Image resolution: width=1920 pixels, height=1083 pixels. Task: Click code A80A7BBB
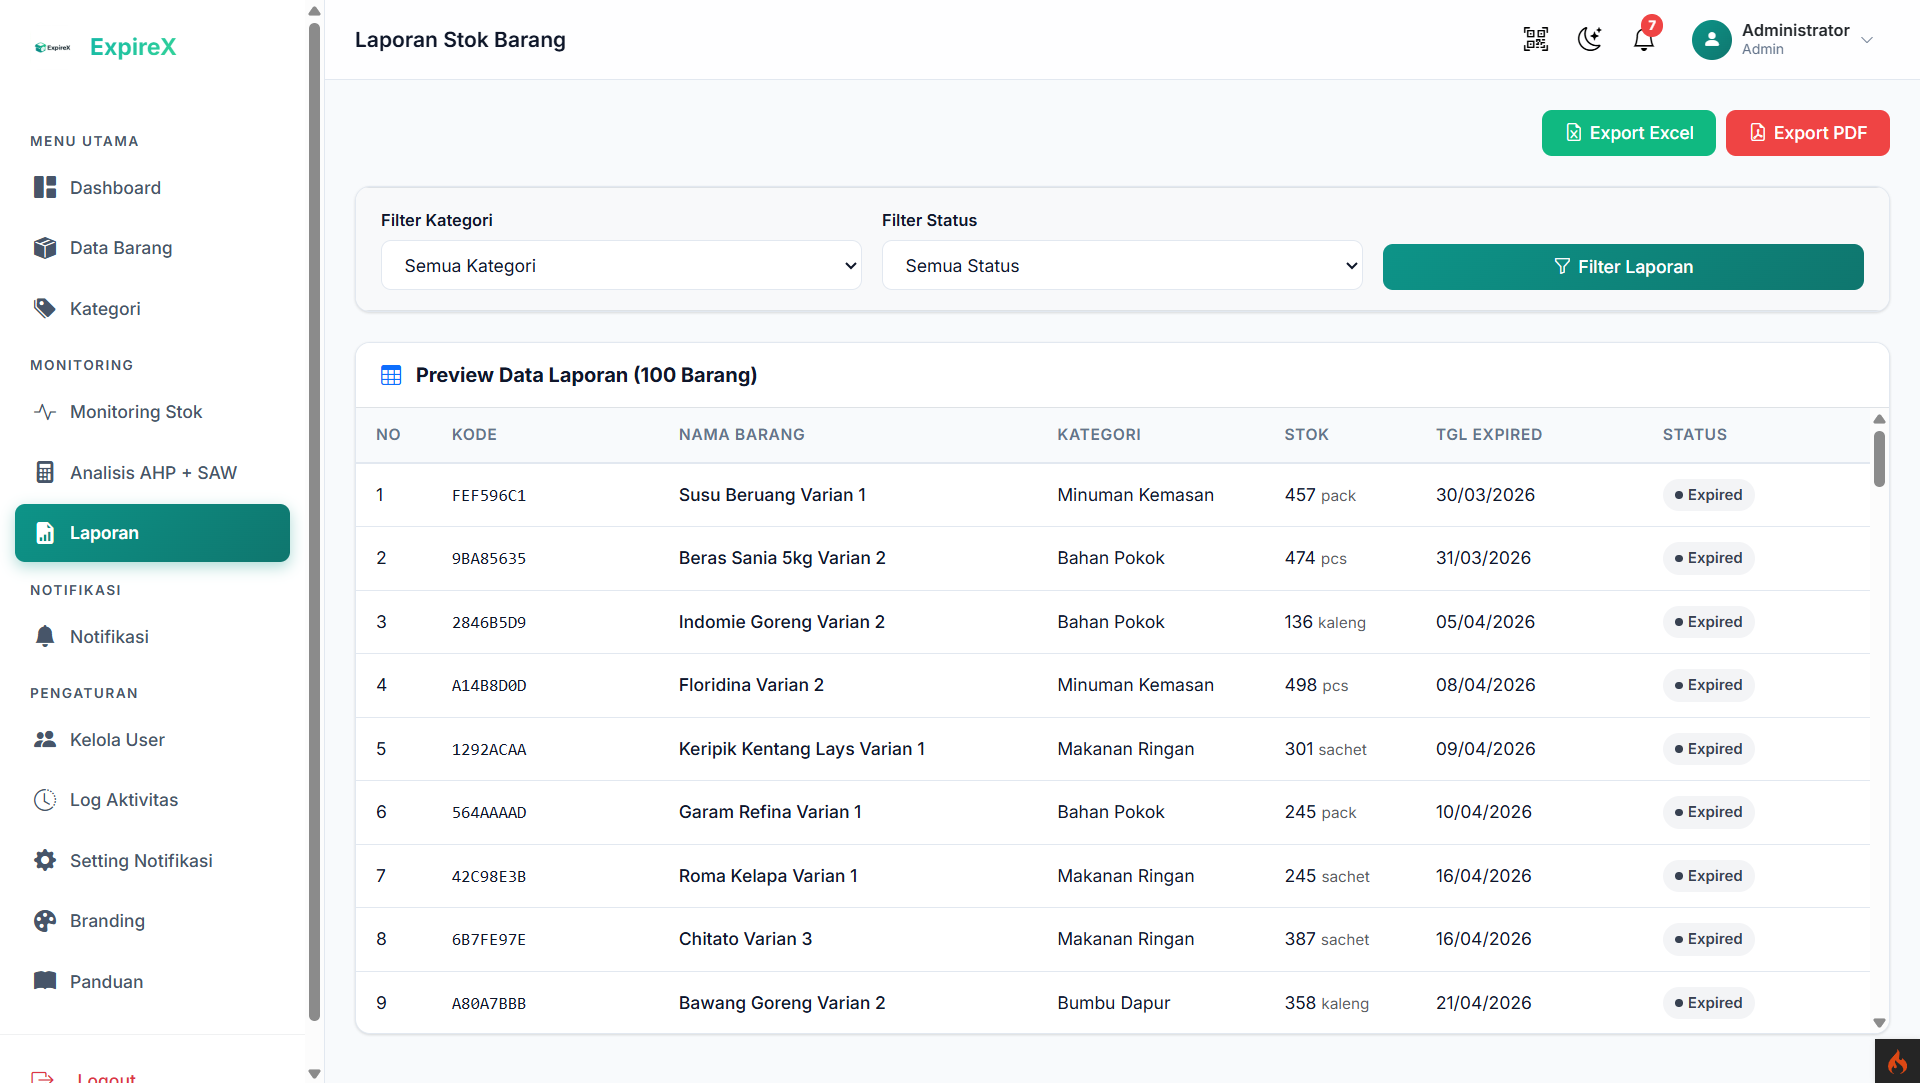point(488,1004)
